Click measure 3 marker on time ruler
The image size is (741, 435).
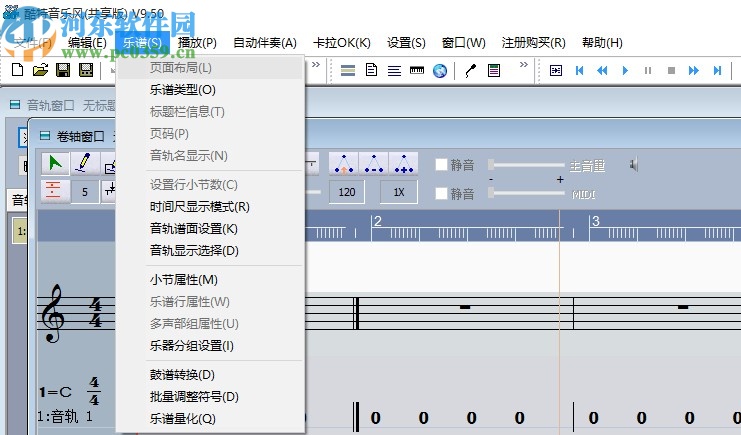tap(595, 221)
